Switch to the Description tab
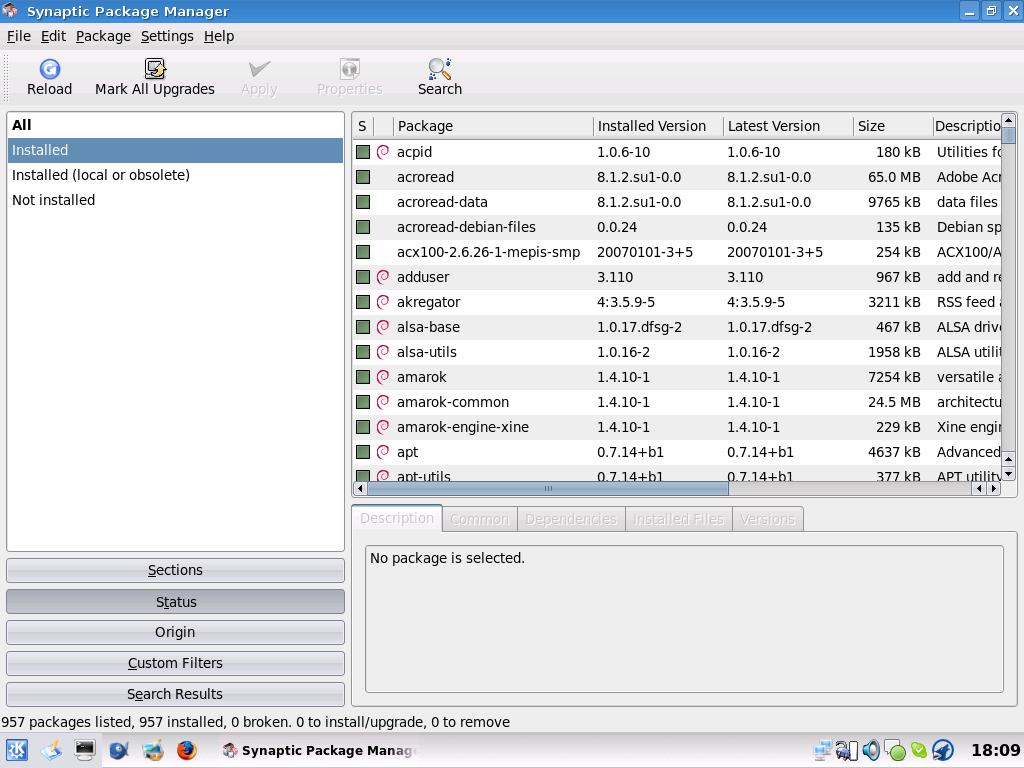Image resolution: width=1024 pixels, height=768 pixels. (x=396, y=518)
